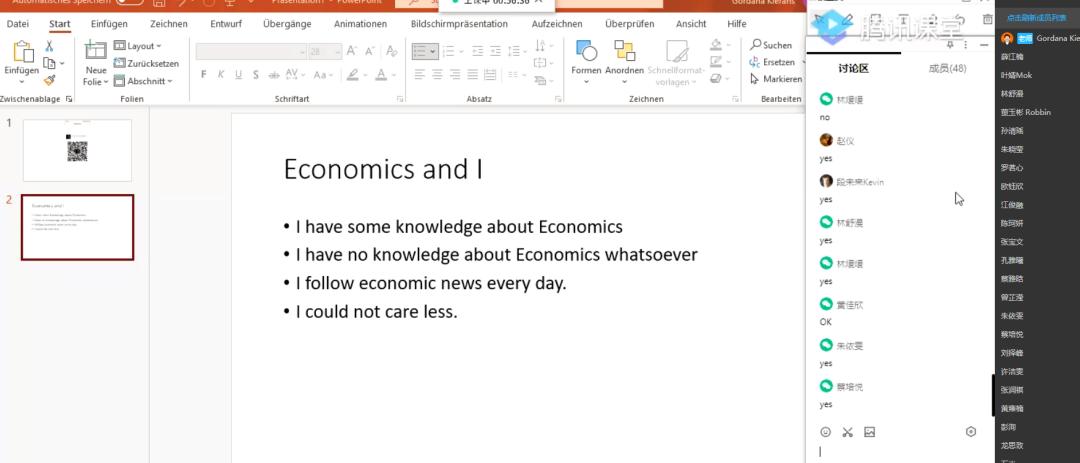Expand the Abschnitt dropdown

coord(144,81)
